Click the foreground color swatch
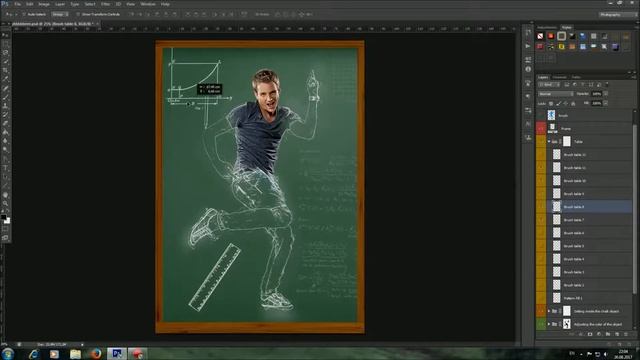 (x=4, y=217)
